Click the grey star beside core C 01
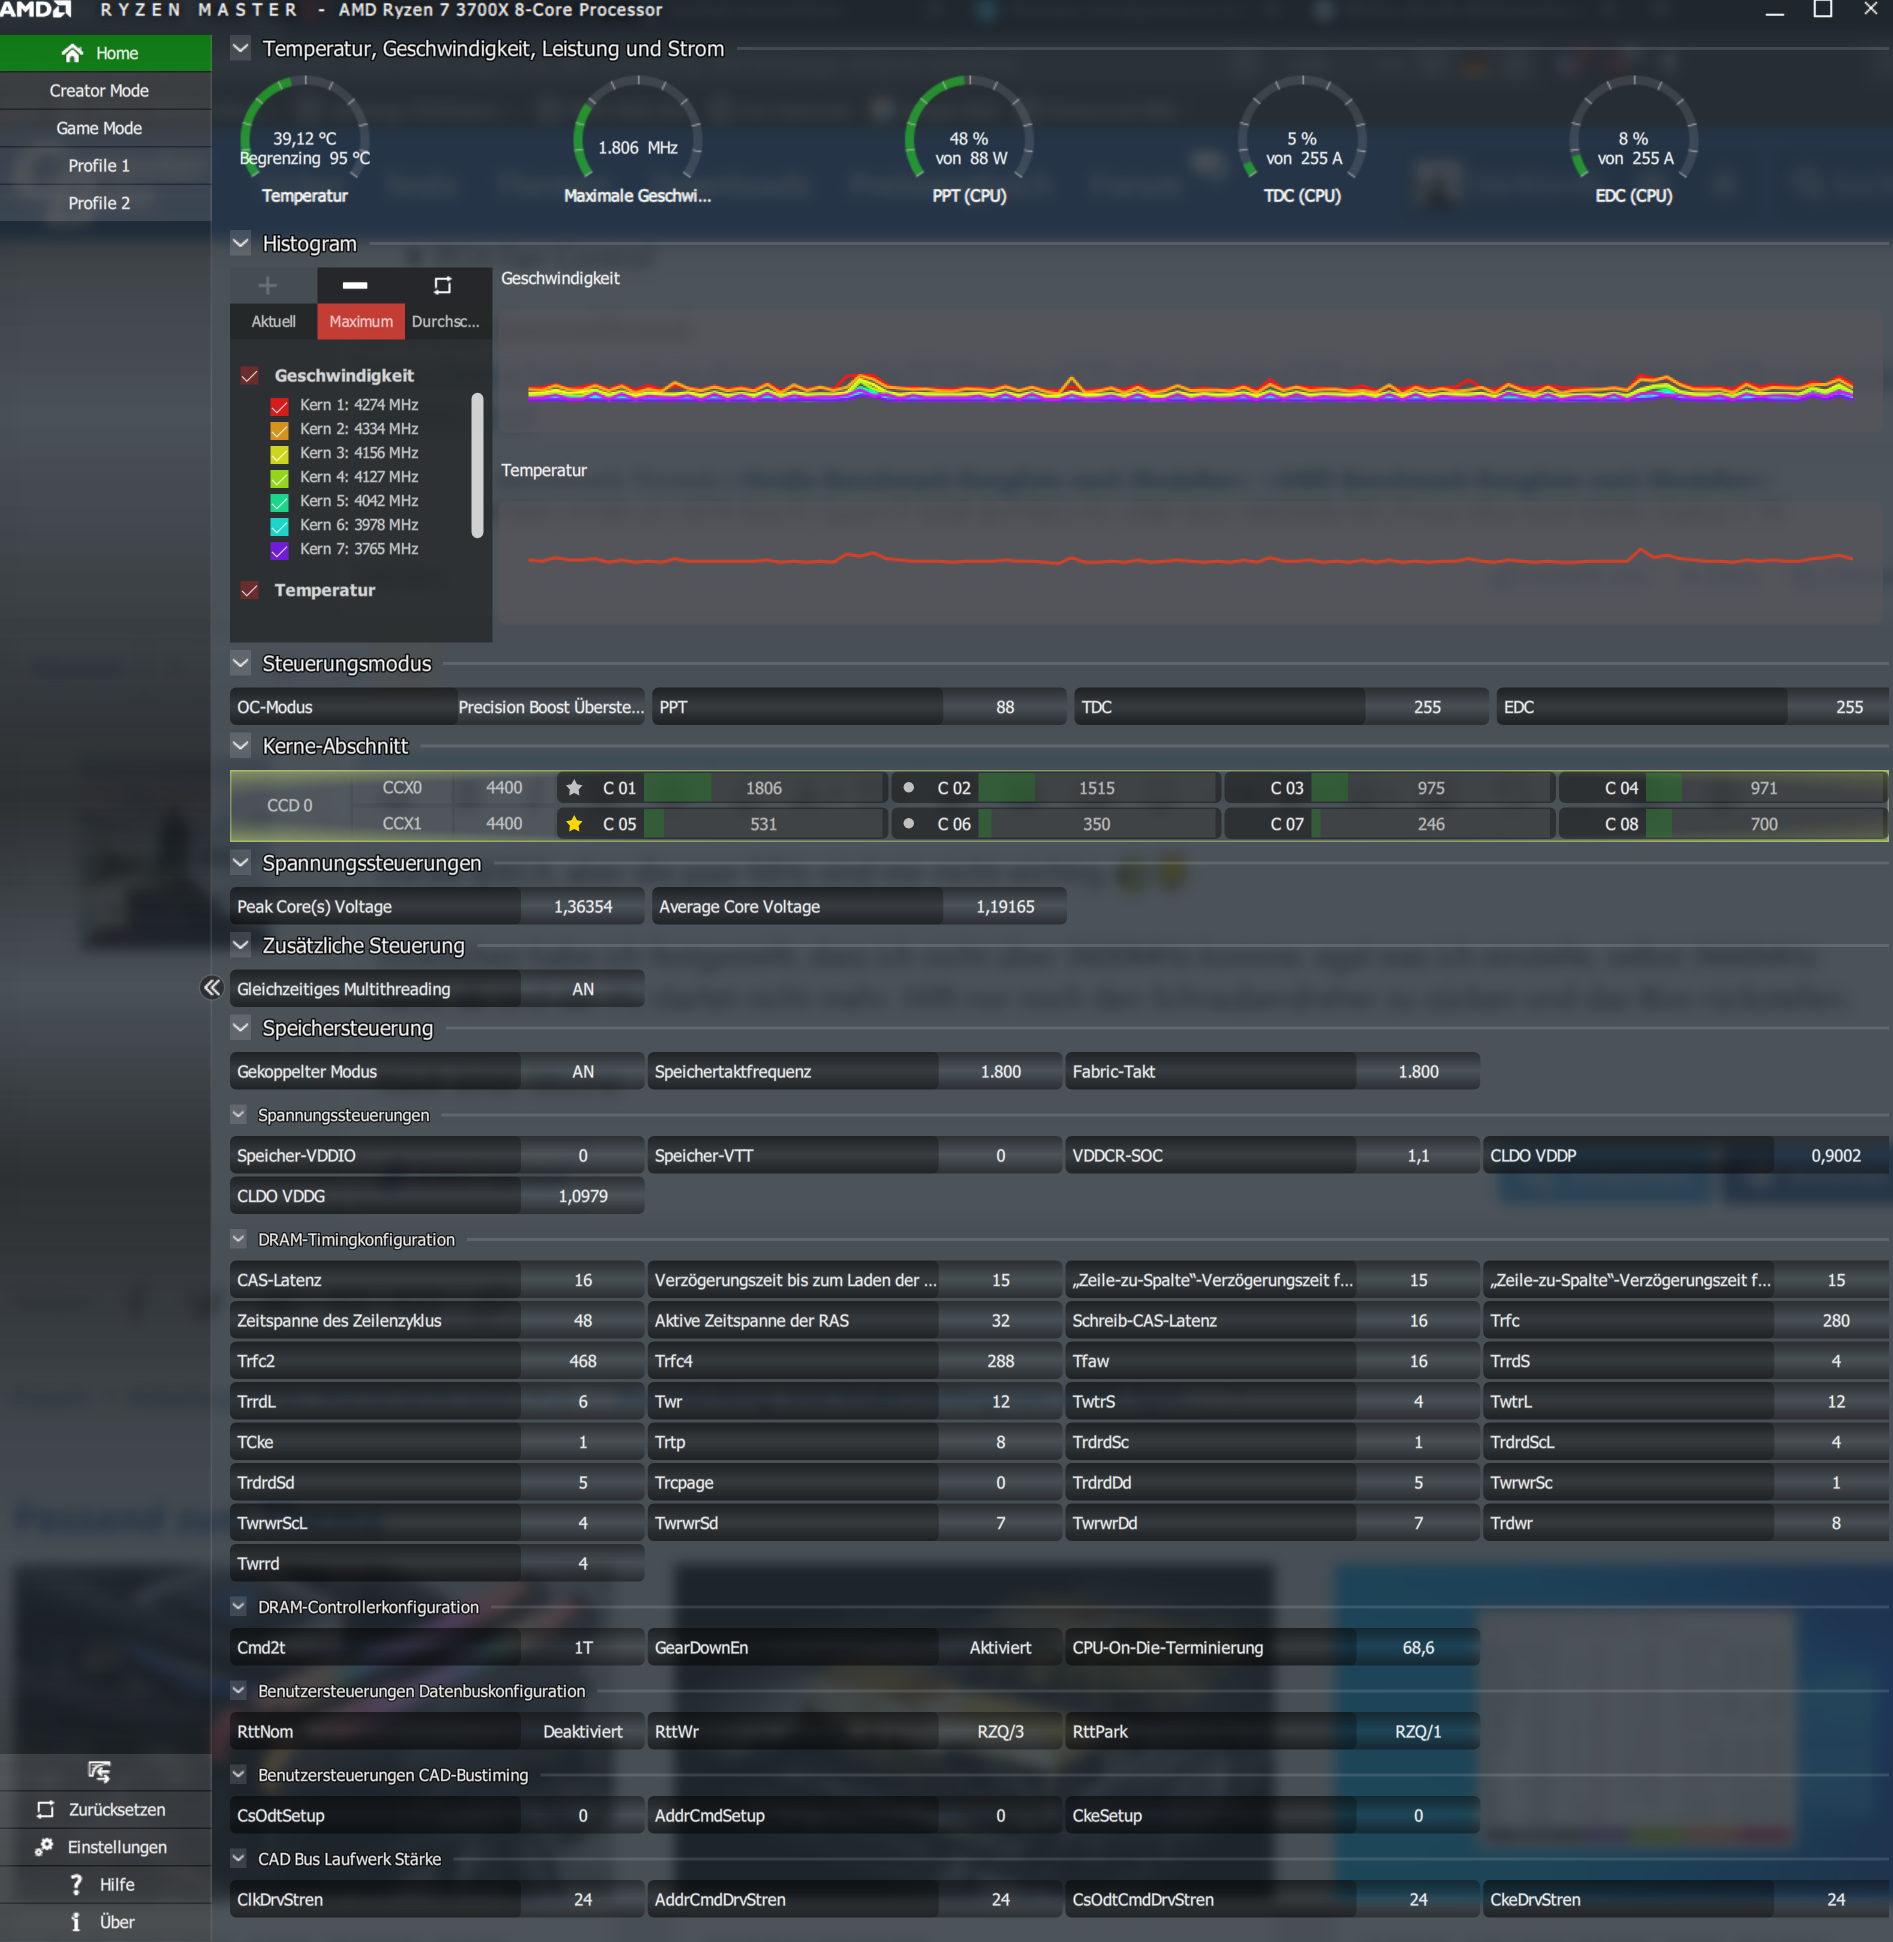1893x1942 pixels. [574, 788]
